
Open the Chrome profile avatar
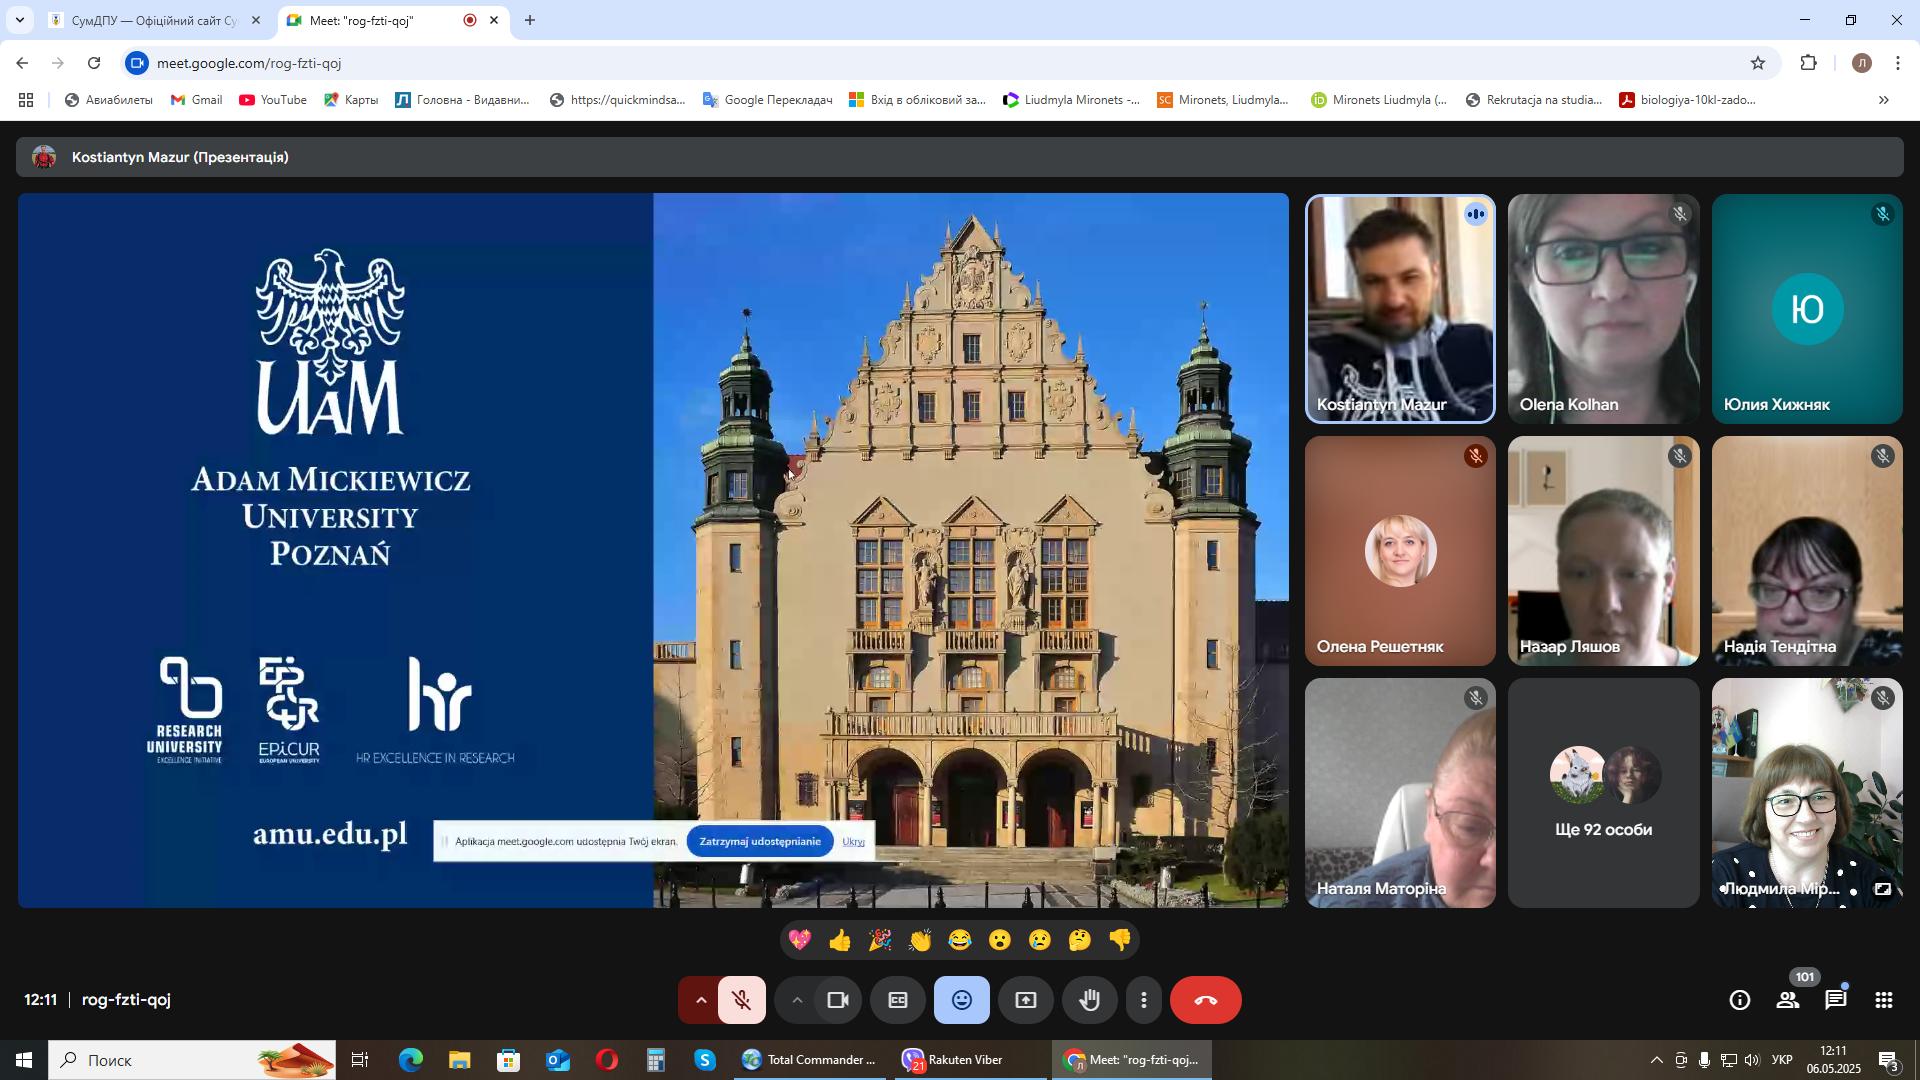1861,63
